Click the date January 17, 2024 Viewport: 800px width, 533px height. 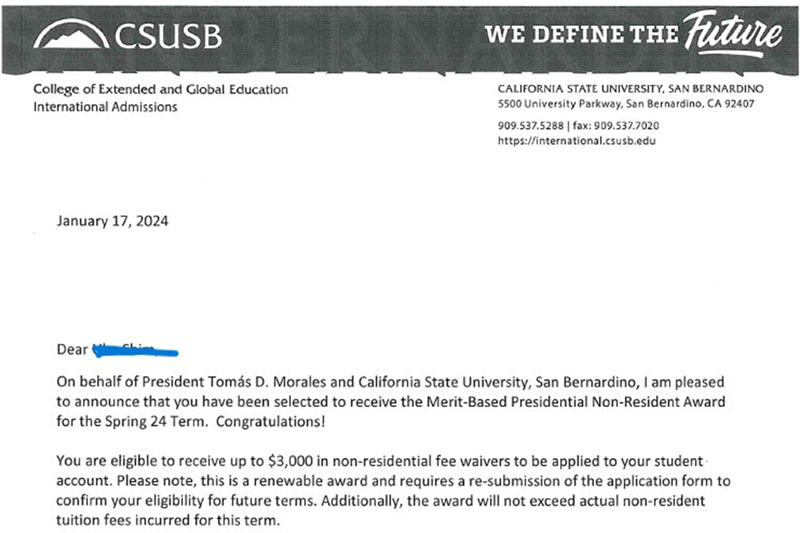113,221
